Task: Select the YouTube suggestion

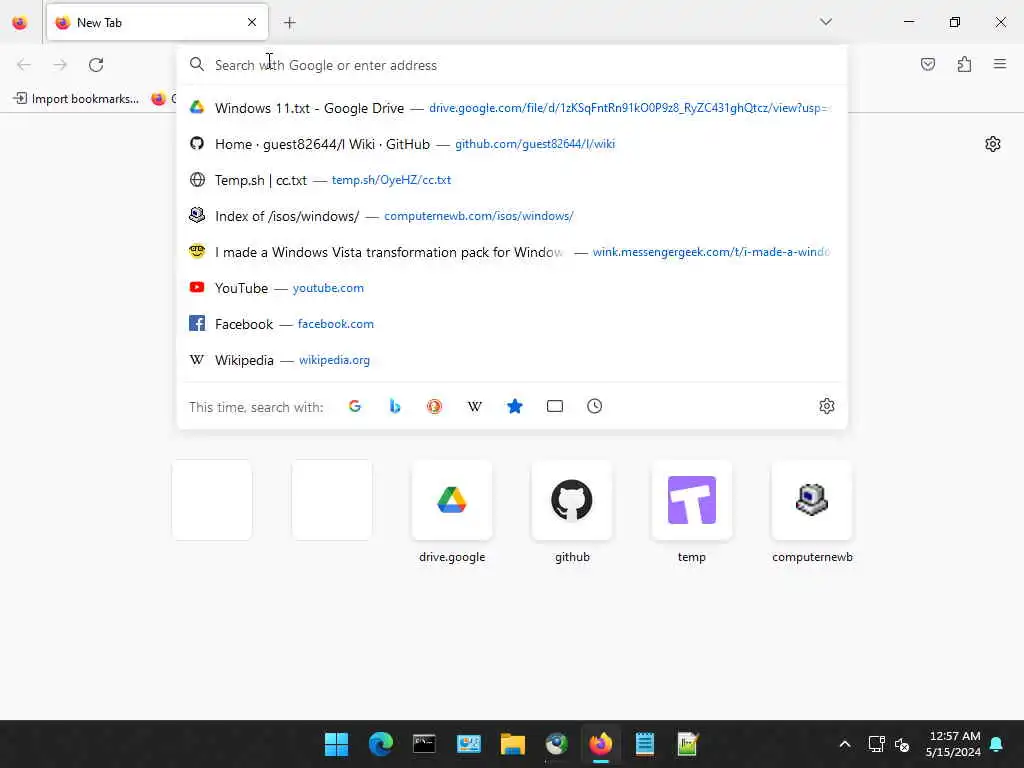Action: point(512,287)
